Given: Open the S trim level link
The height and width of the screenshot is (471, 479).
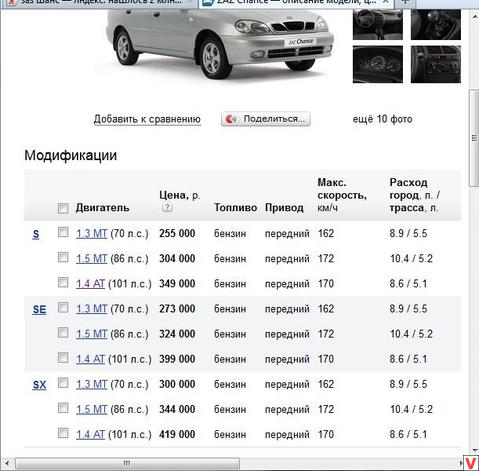Looking at the screenshot, I should pyautogui.click(x=36, y=234).
